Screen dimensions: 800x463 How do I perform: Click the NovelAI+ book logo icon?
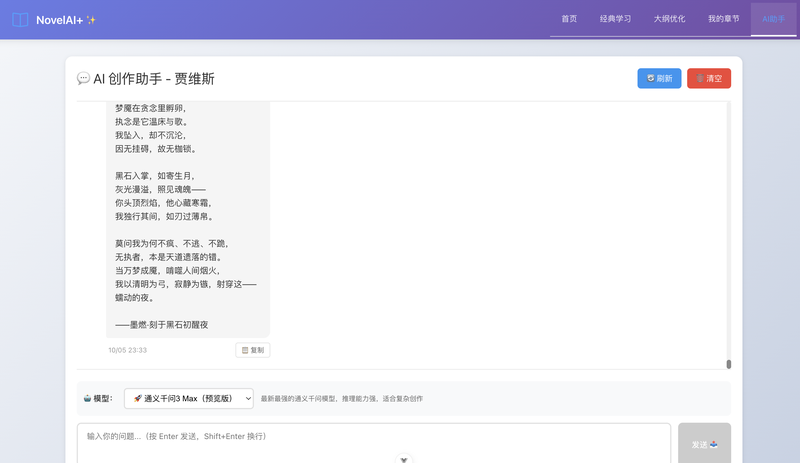(20, 19)
